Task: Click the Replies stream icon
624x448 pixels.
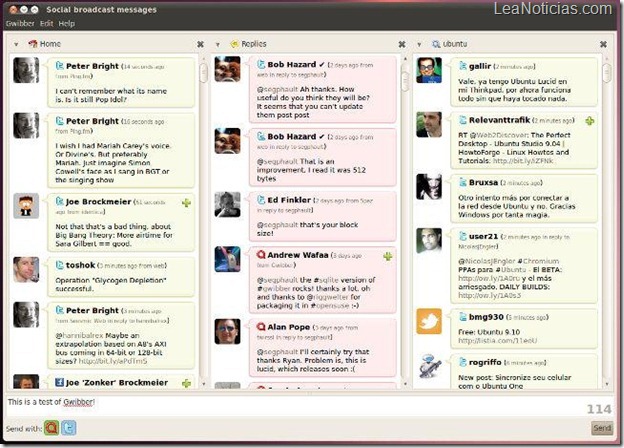Action: pos(234,44)
